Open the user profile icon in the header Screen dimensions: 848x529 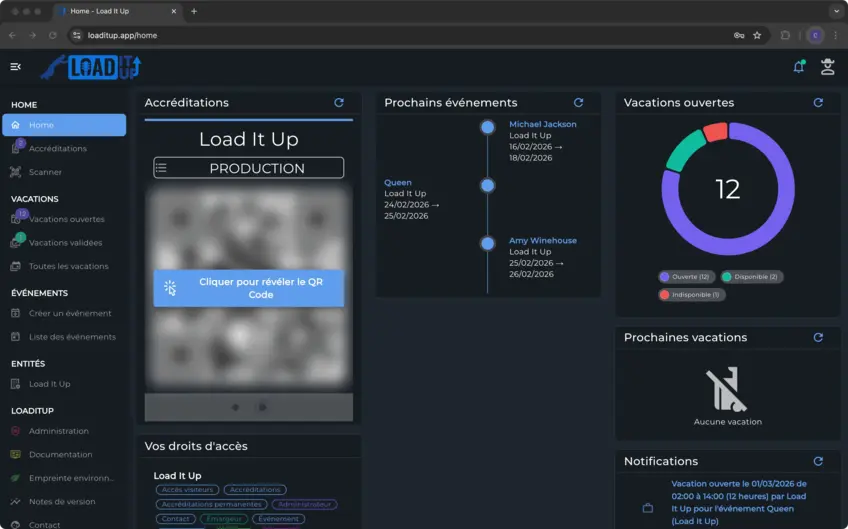(827, 67)
